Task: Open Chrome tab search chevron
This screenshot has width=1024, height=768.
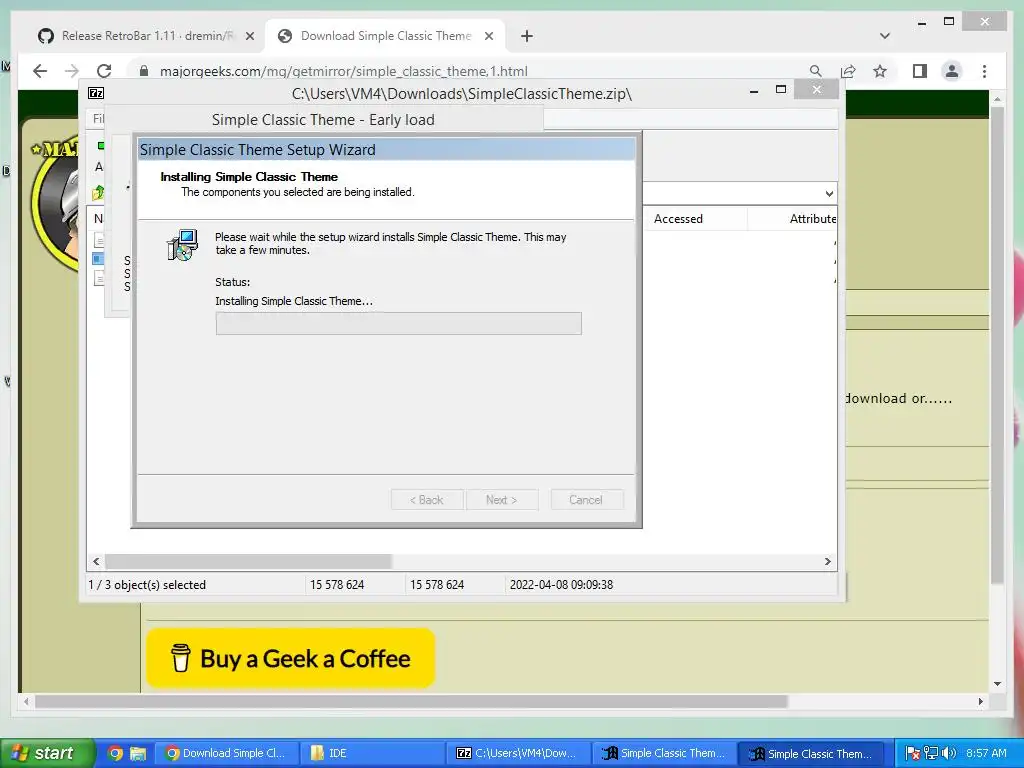Action: click(x=885, y=36)
